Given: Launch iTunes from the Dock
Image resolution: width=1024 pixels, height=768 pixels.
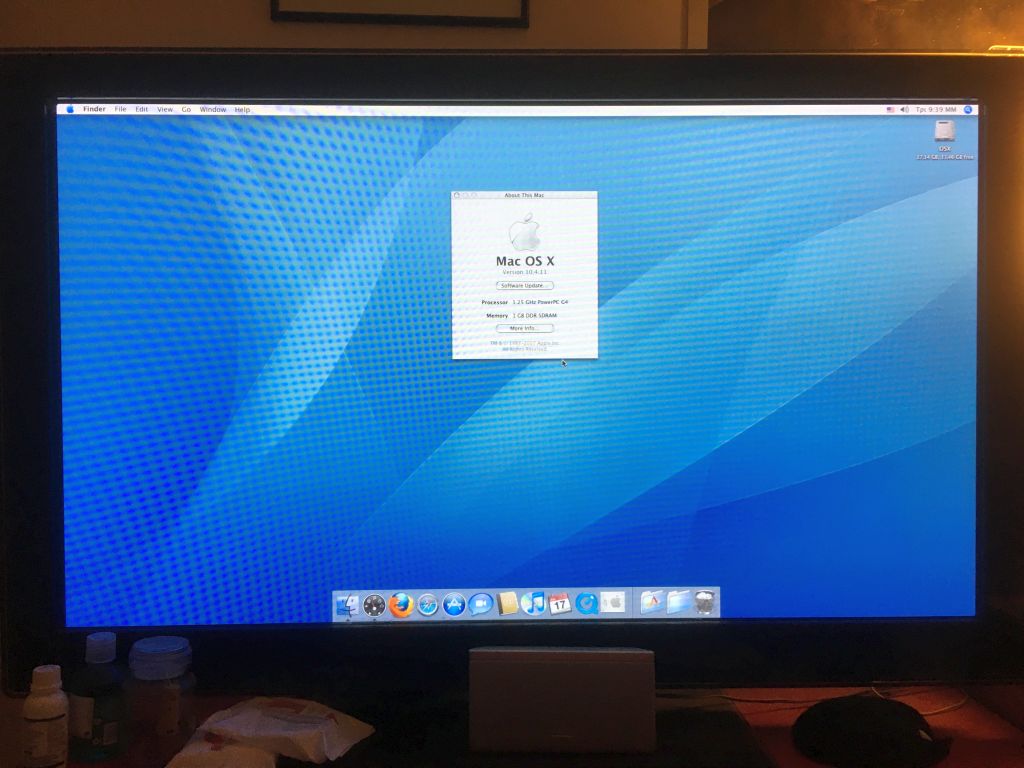Looking at the screenshot, I should [x=533, y=604].
